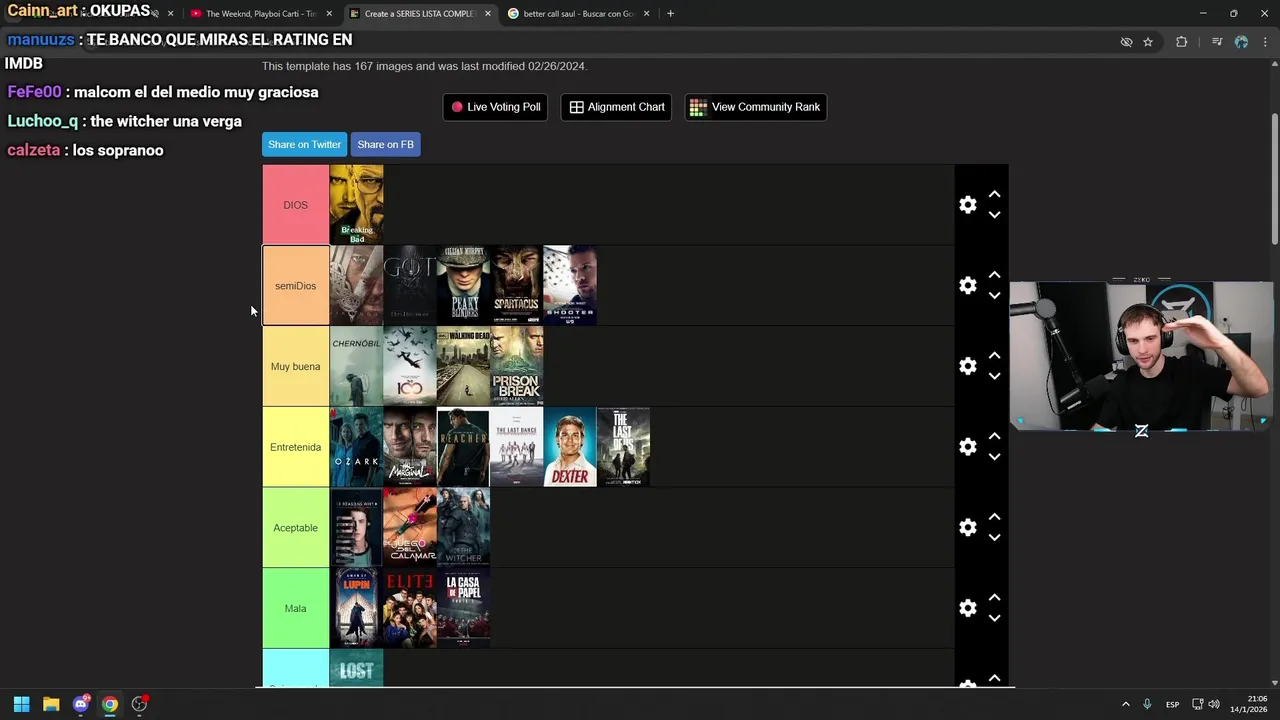Select The Last Dance poster

pos(516,447)
